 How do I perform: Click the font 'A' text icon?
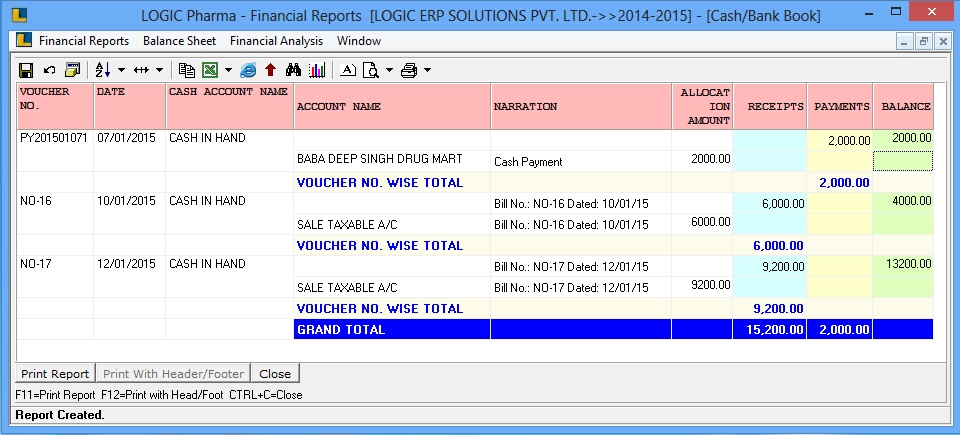click(x=347, y=70)
